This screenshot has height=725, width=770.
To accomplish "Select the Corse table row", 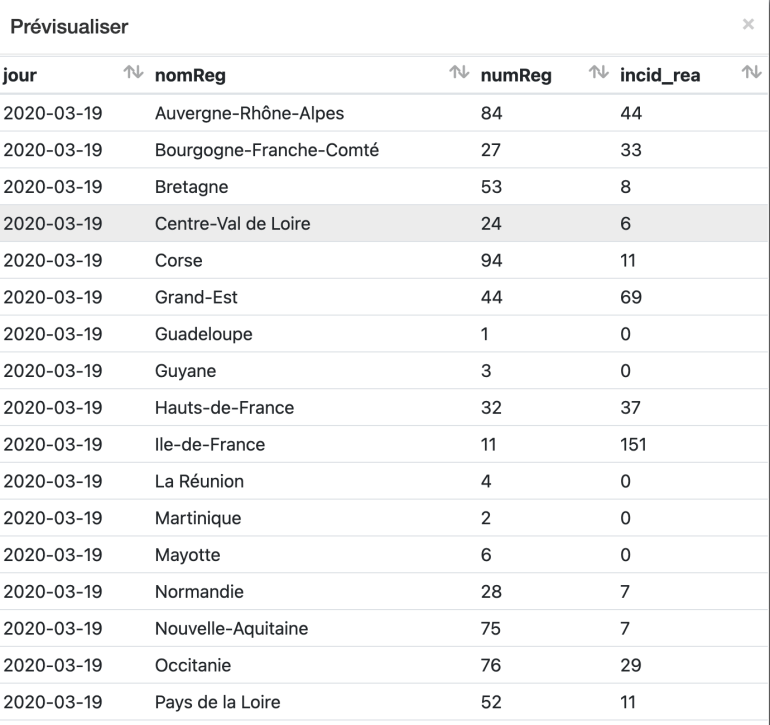I will tap(384, 260).
